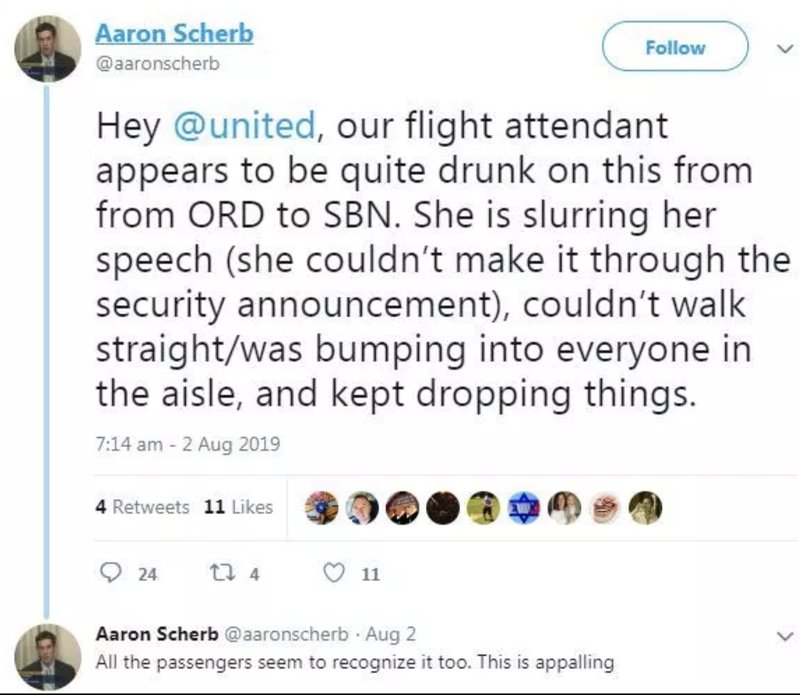Open the Aaron Scherb name link in header
Screen dimensions: 800x695
(174, 34)
